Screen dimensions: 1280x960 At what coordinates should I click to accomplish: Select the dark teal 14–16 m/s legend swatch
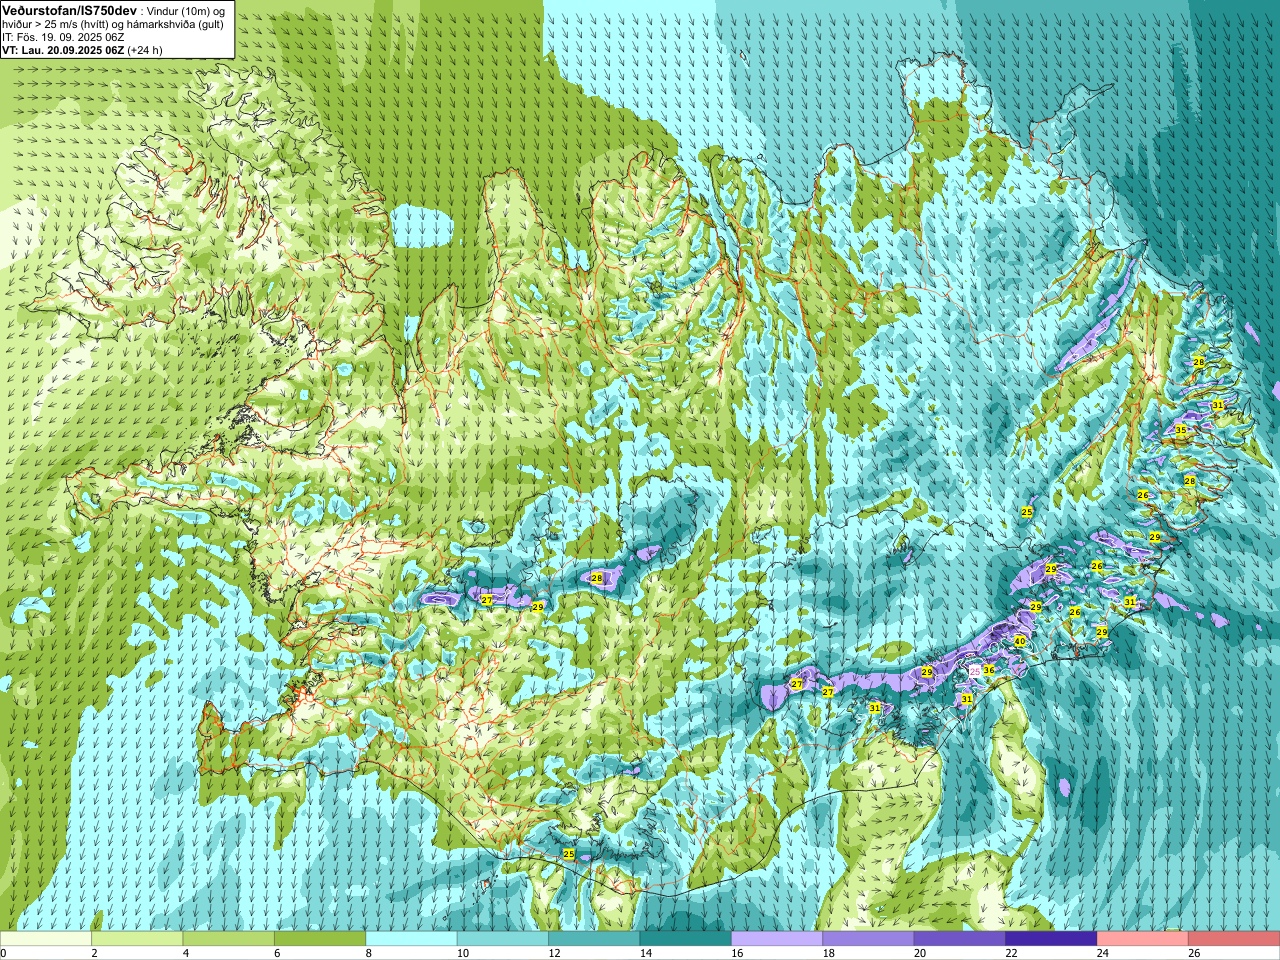[x=686, y=939]
